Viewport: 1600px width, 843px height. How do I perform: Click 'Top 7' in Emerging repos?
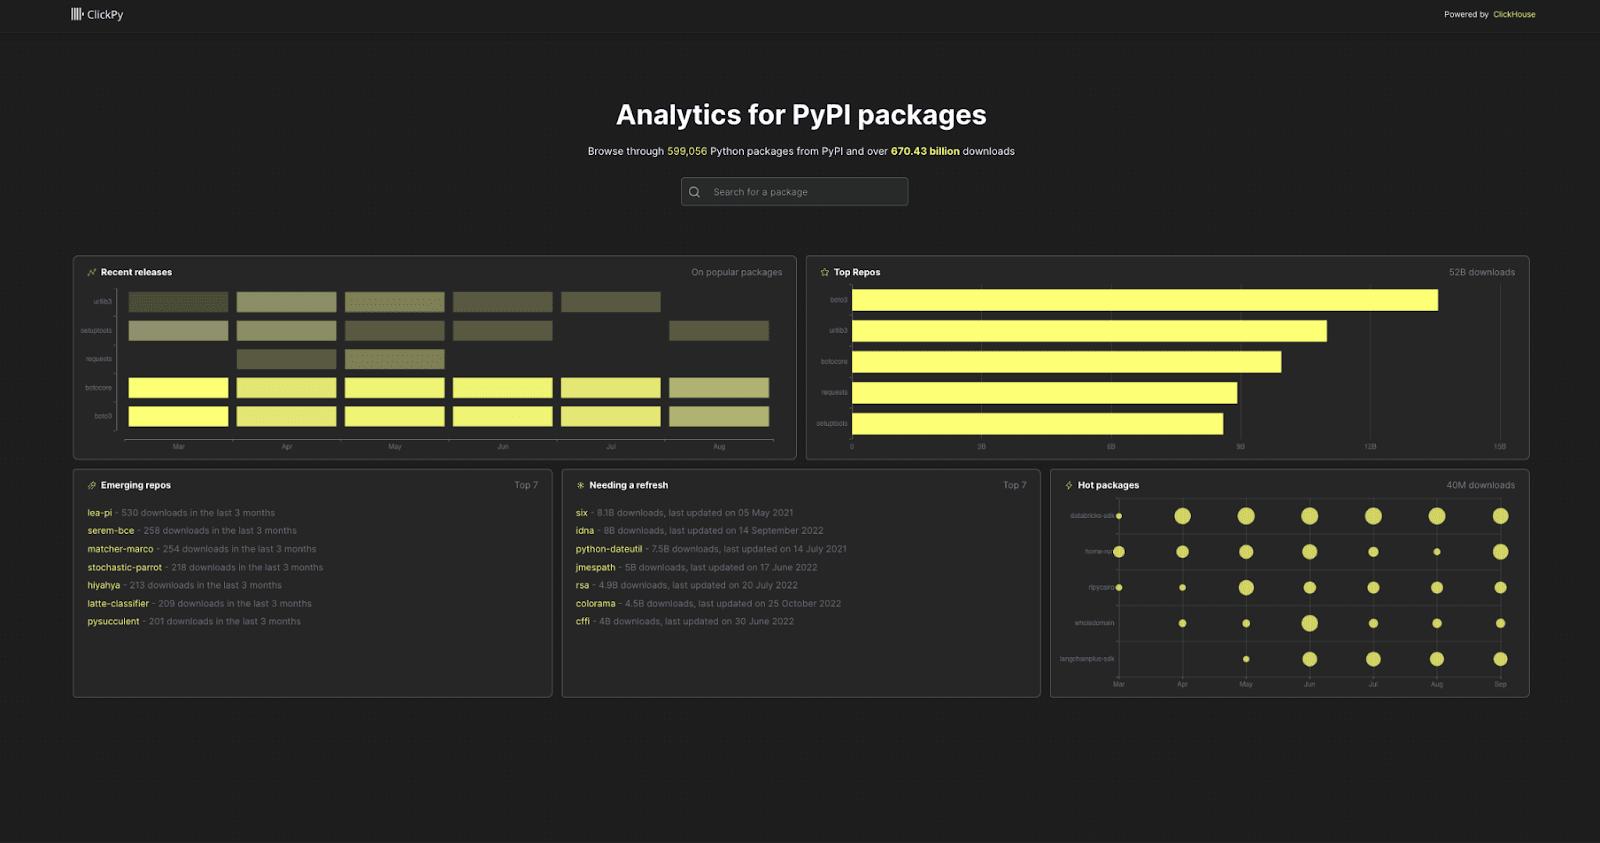click(526, 485)
